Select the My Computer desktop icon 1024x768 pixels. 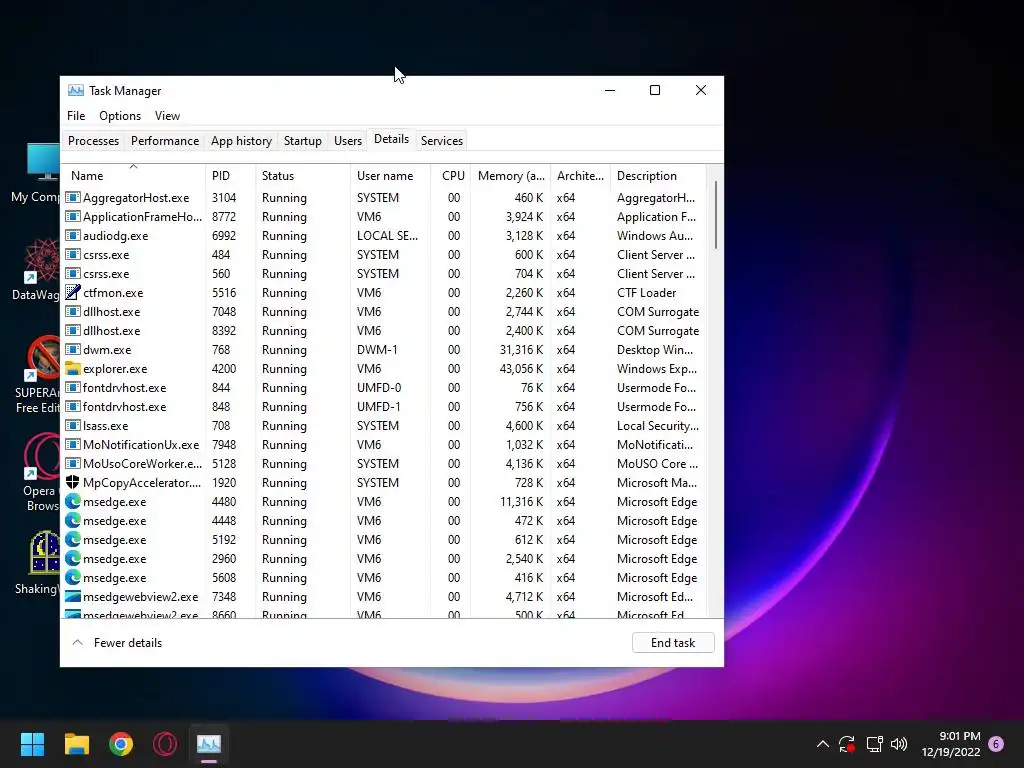tap(35, 173)
